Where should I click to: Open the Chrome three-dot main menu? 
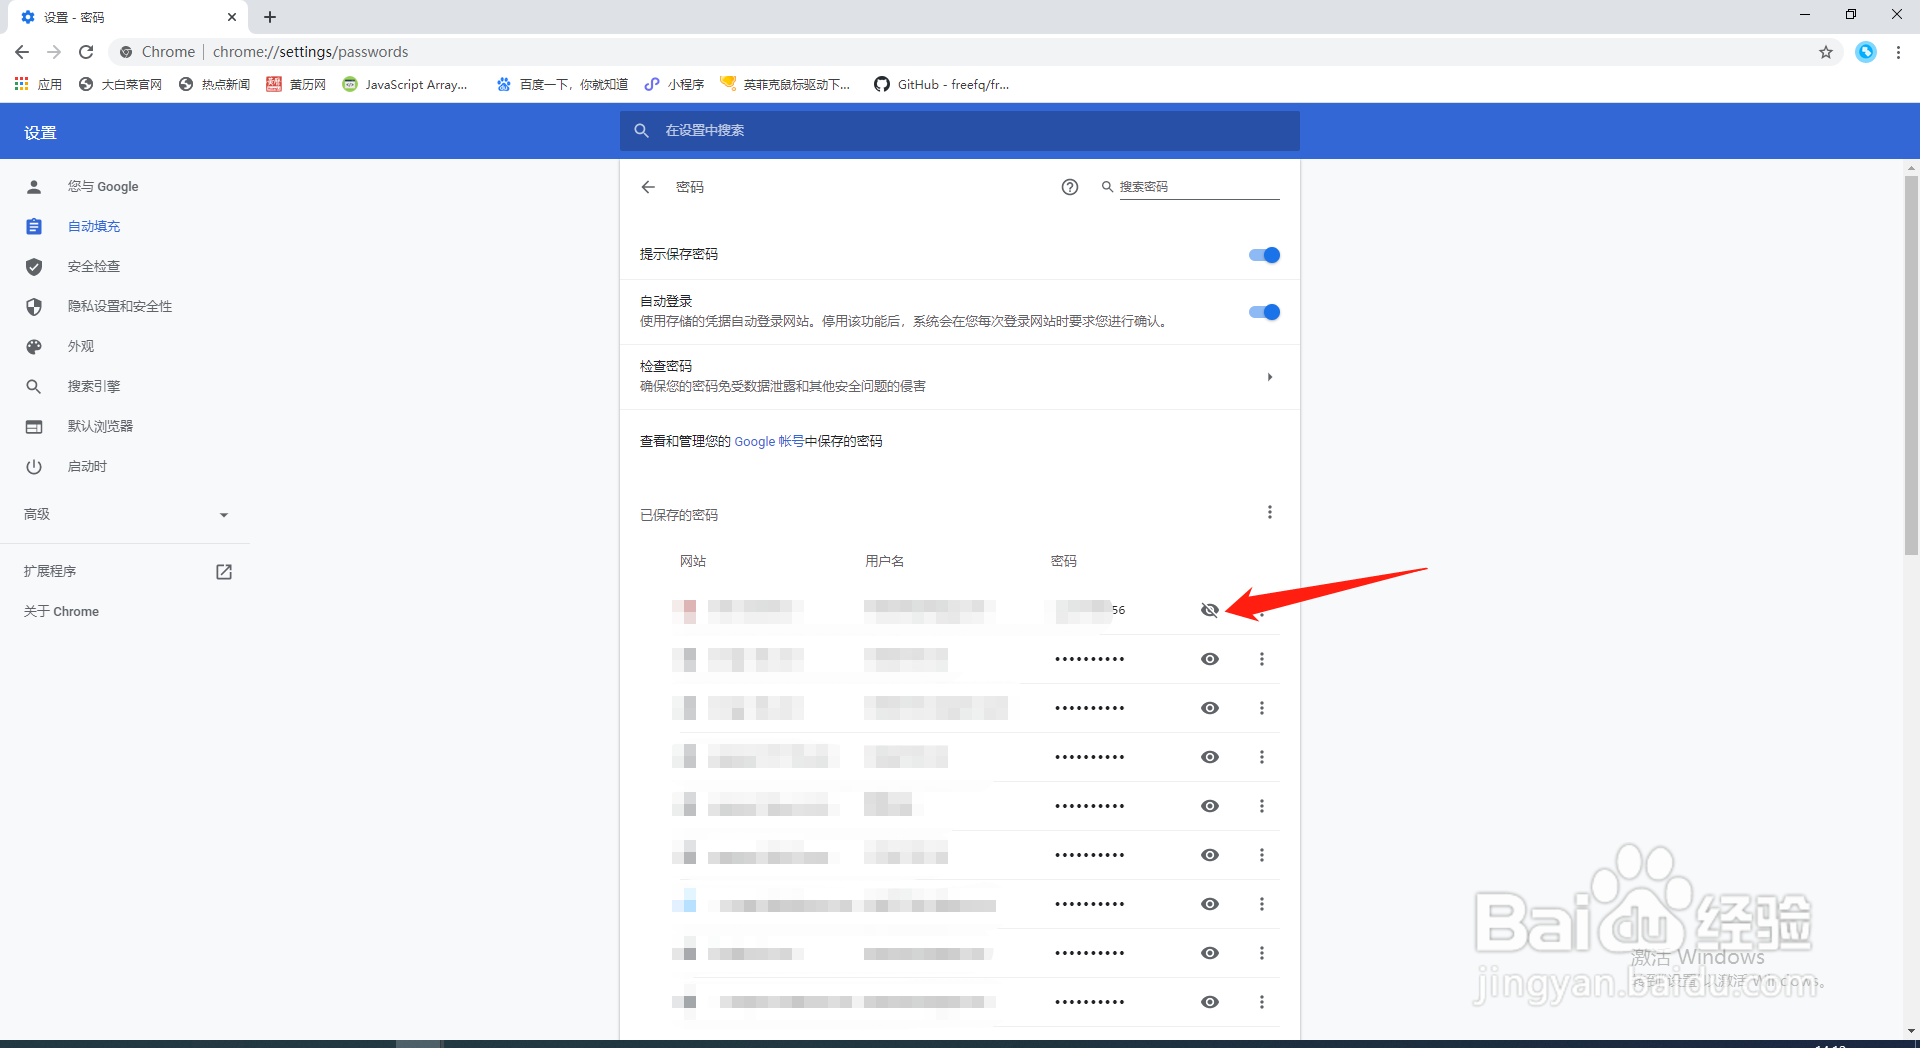coord(1898,52)
